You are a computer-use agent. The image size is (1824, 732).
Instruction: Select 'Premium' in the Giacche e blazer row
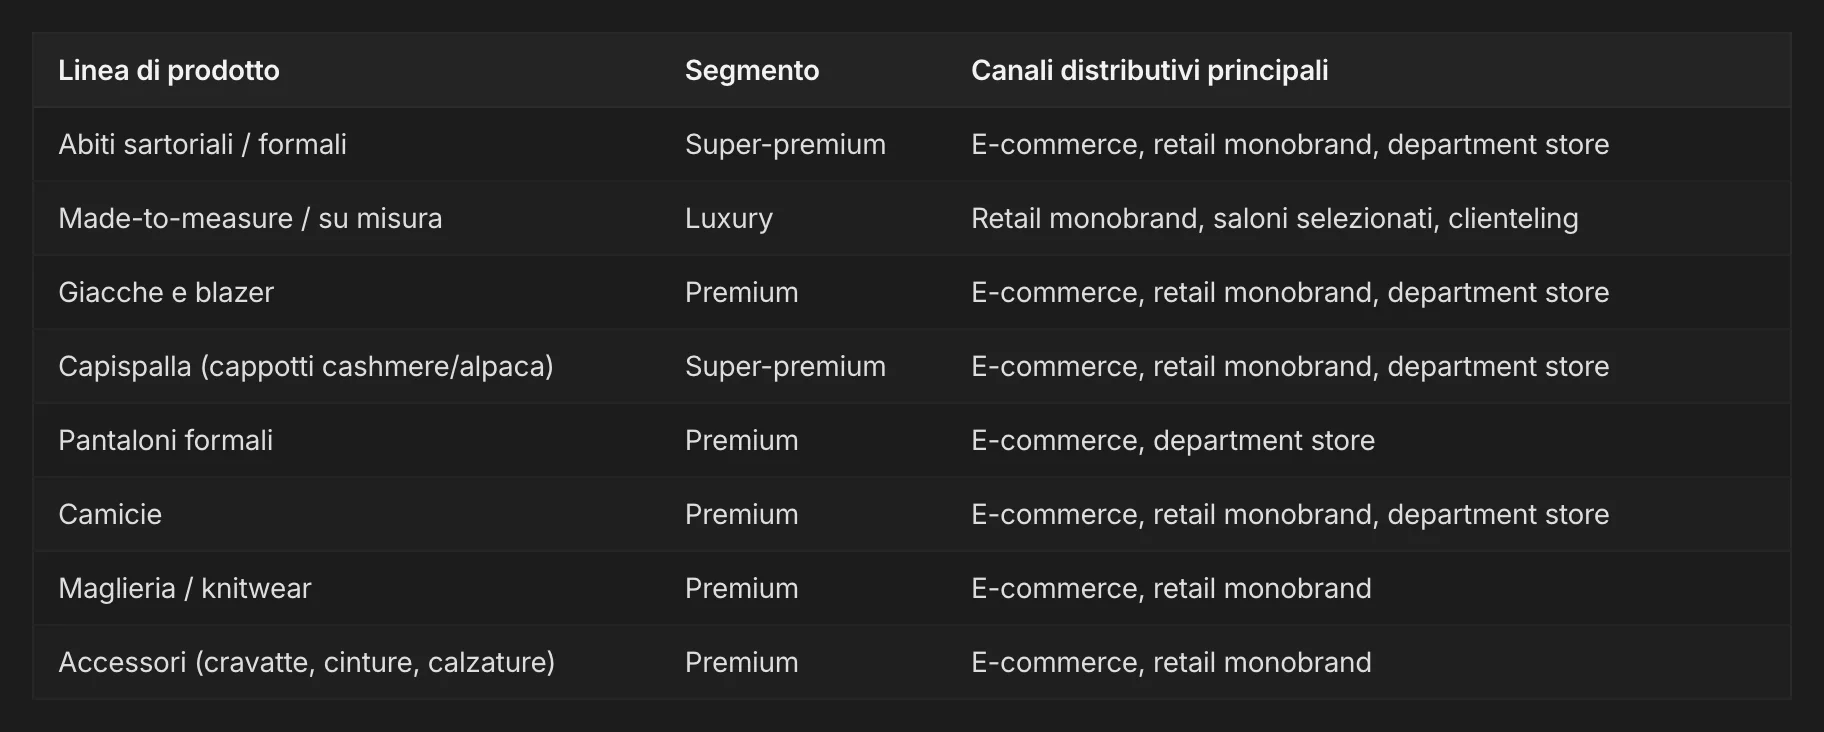[x=741, y=292]
